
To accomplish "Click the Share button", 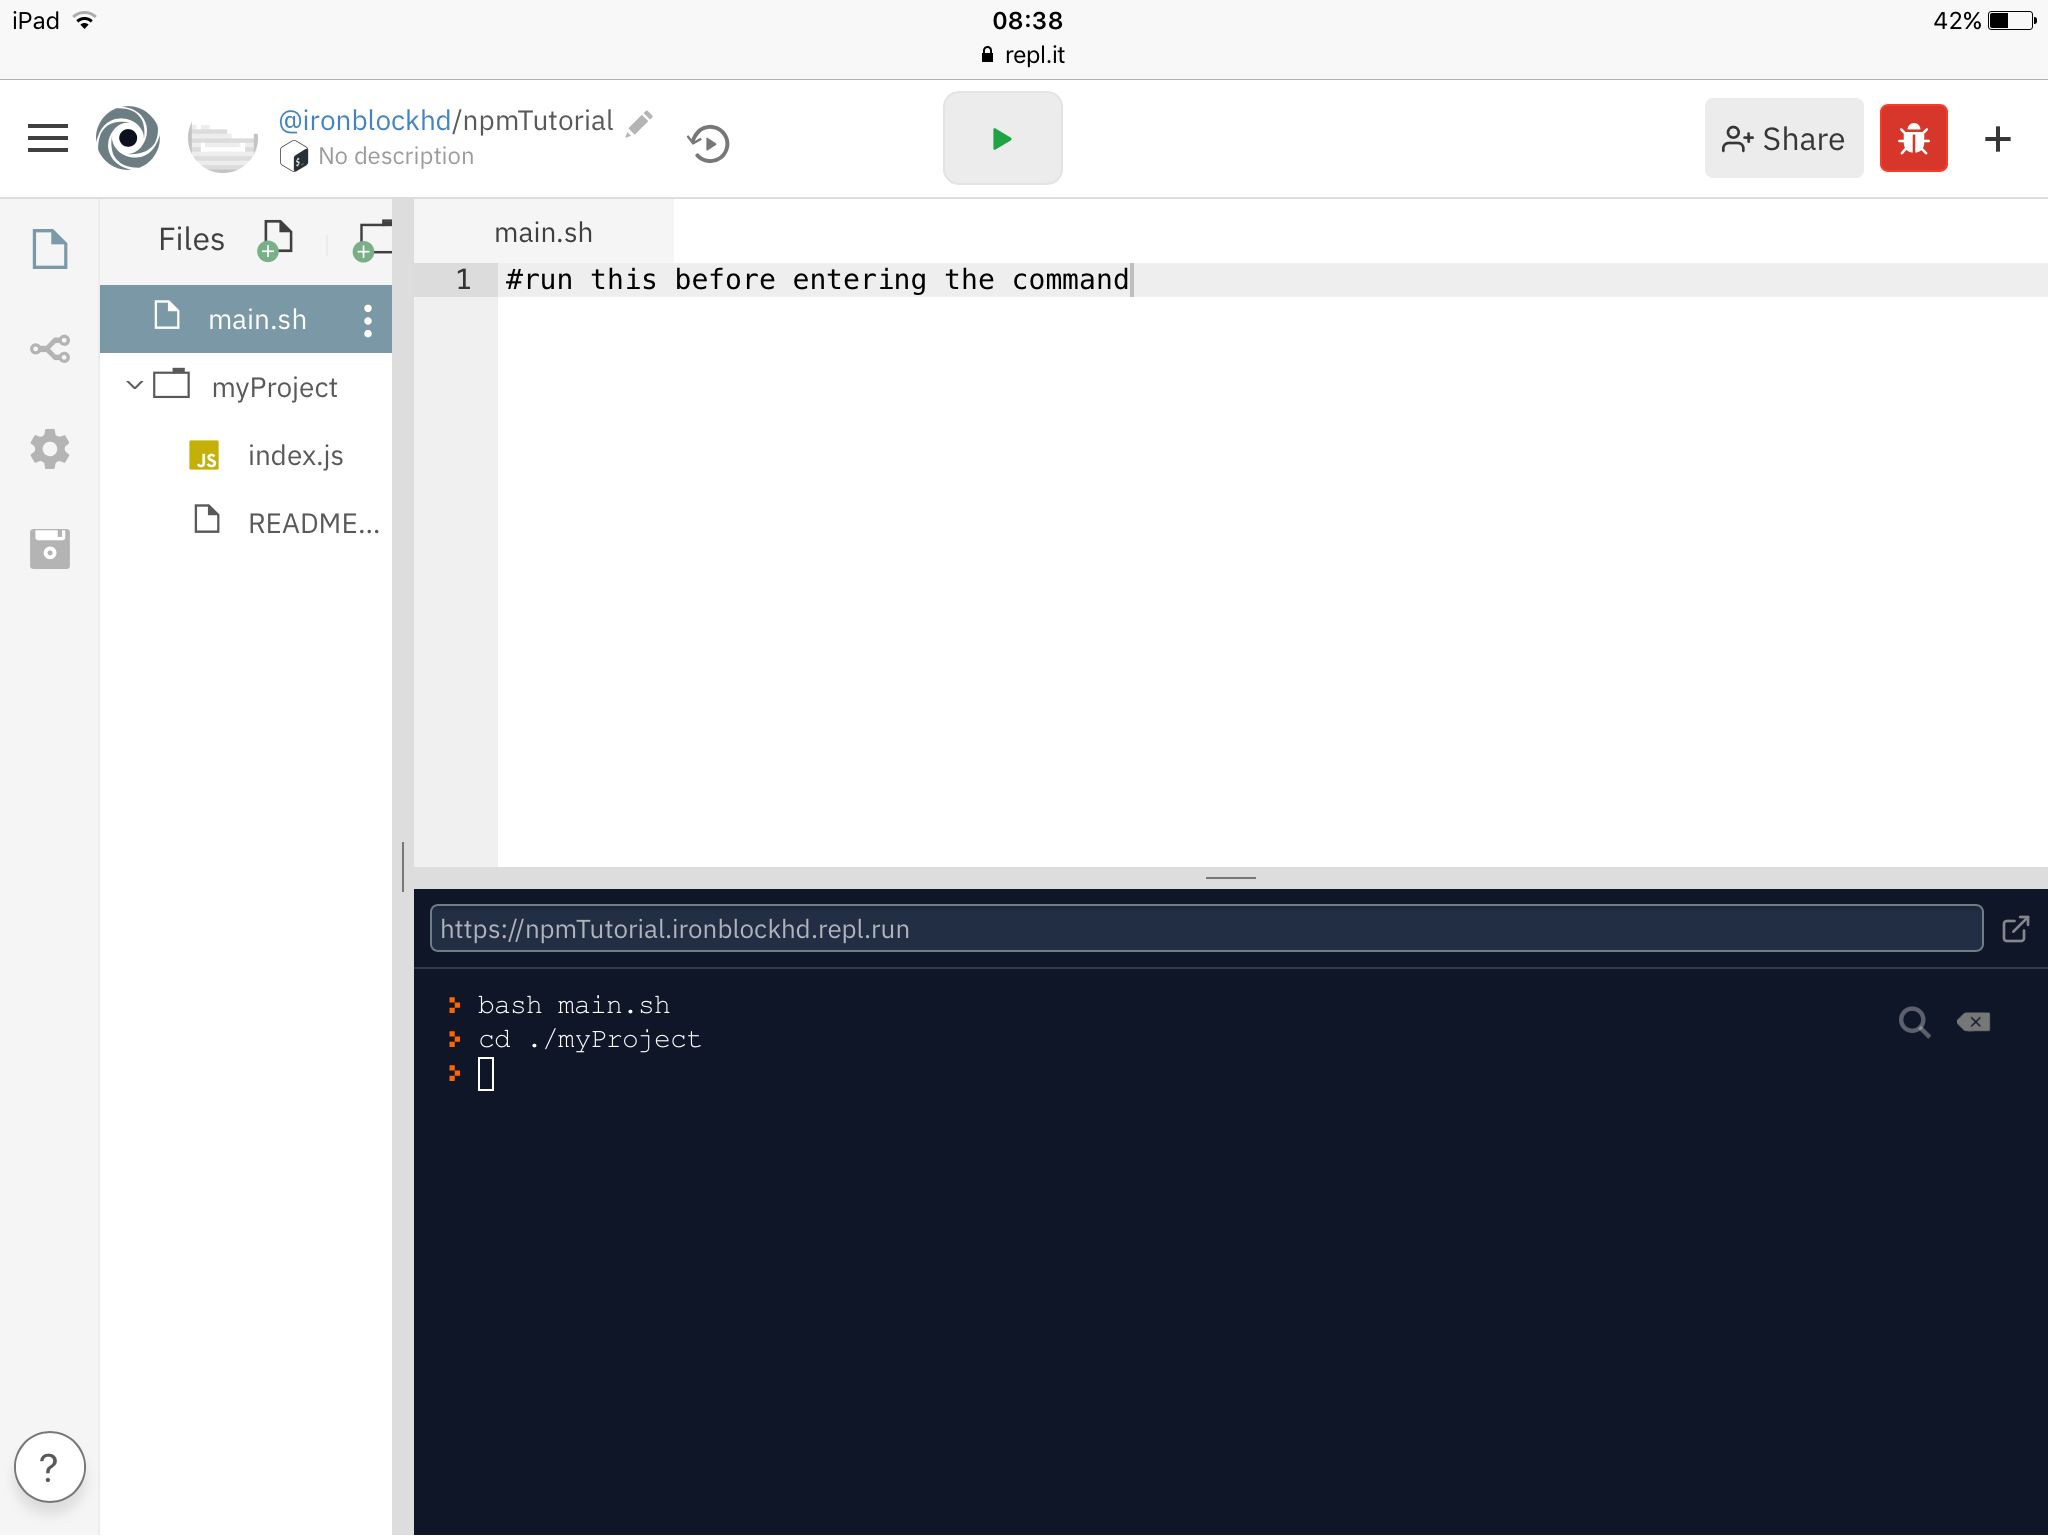I will tap(1783, 139).
